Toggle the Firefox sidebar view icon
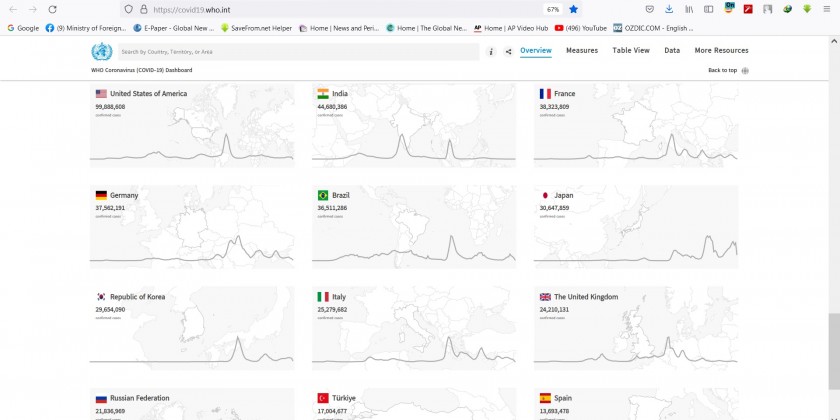Screen dimensions: 840x420 point(709,9)
